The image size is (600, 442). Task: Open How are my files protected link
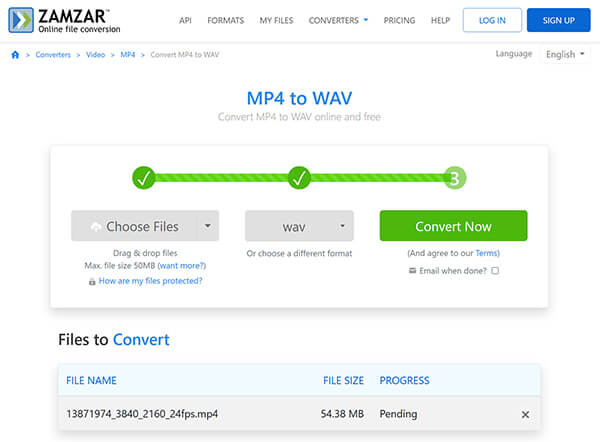pyautogui.click(x=150, y=281)
